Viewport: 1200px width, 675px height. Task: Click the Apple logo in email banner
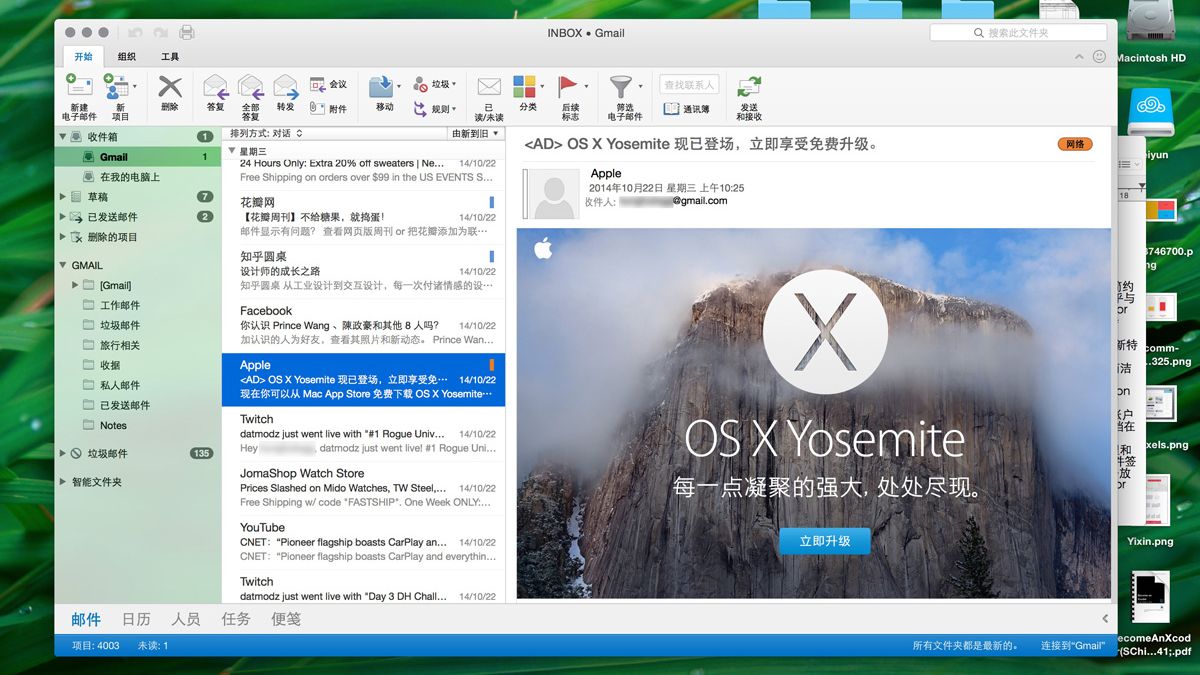[x=543, y=248]
